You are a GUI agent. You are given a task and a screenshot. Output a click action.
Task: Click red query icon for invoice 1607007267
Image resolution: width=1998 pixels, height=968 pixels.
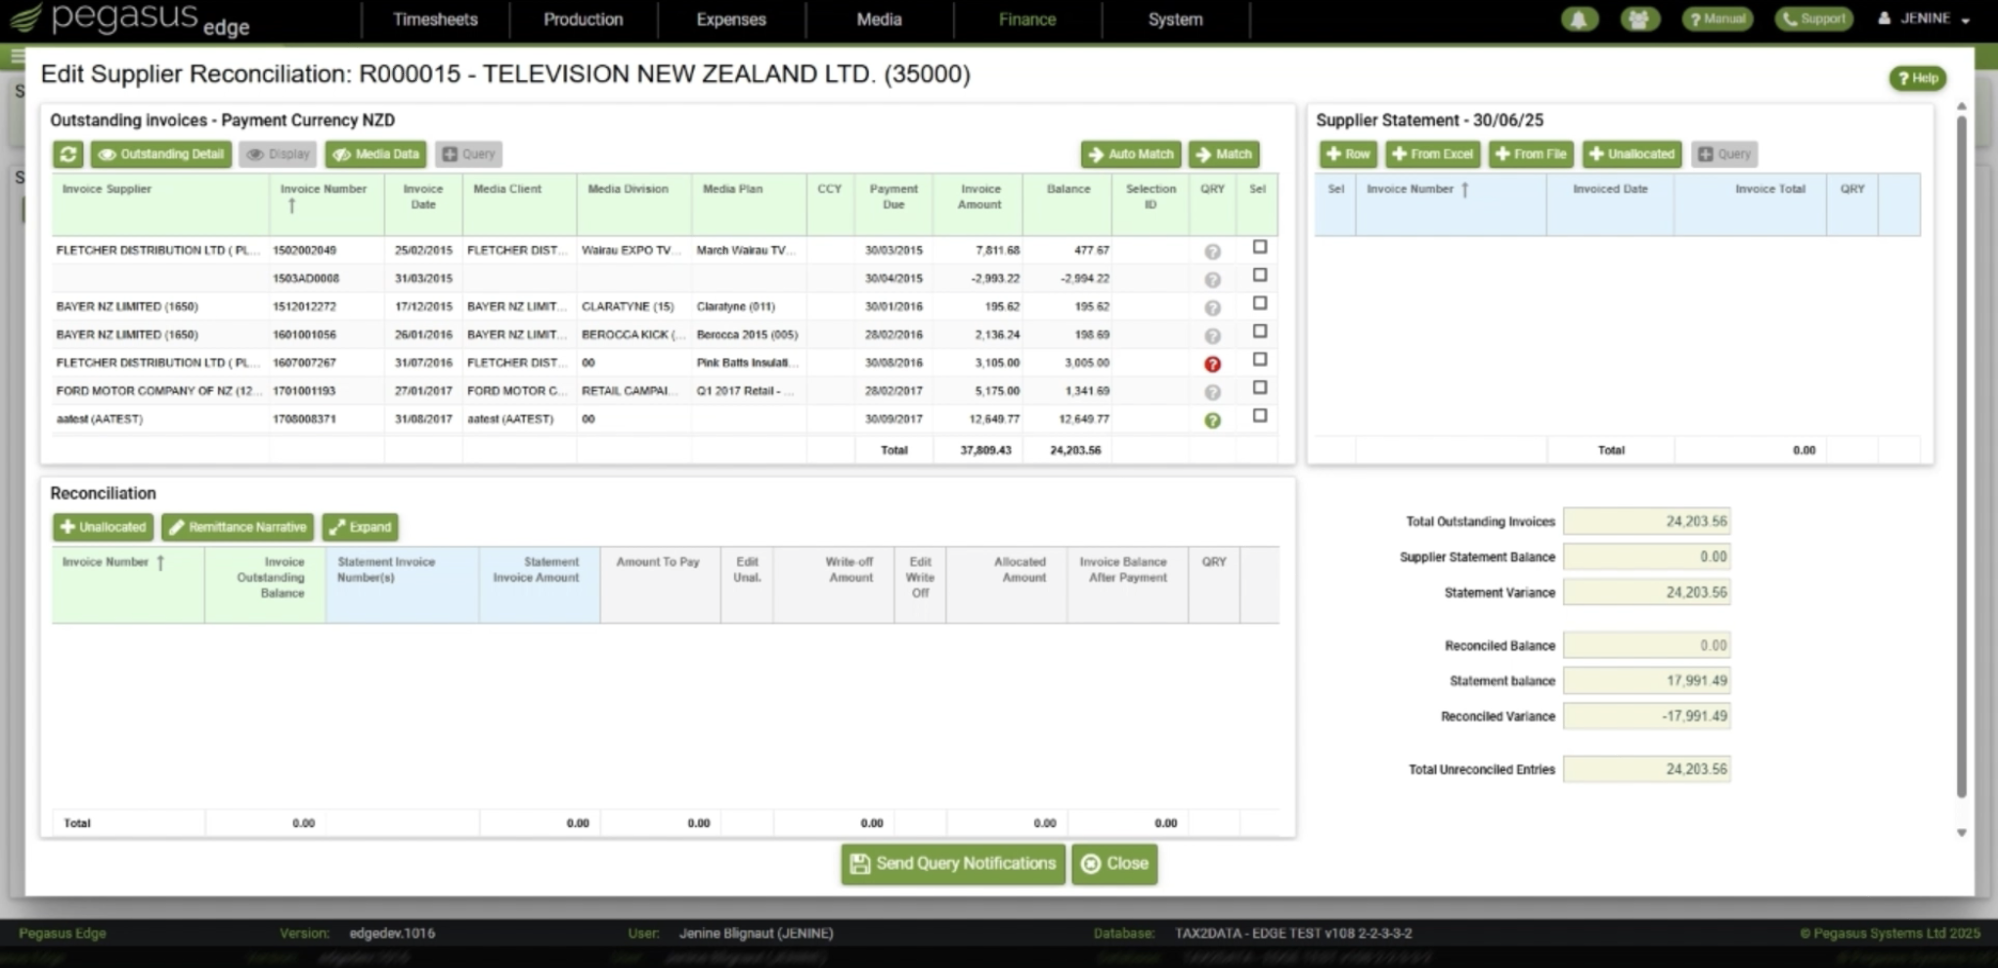(1212, 364)
